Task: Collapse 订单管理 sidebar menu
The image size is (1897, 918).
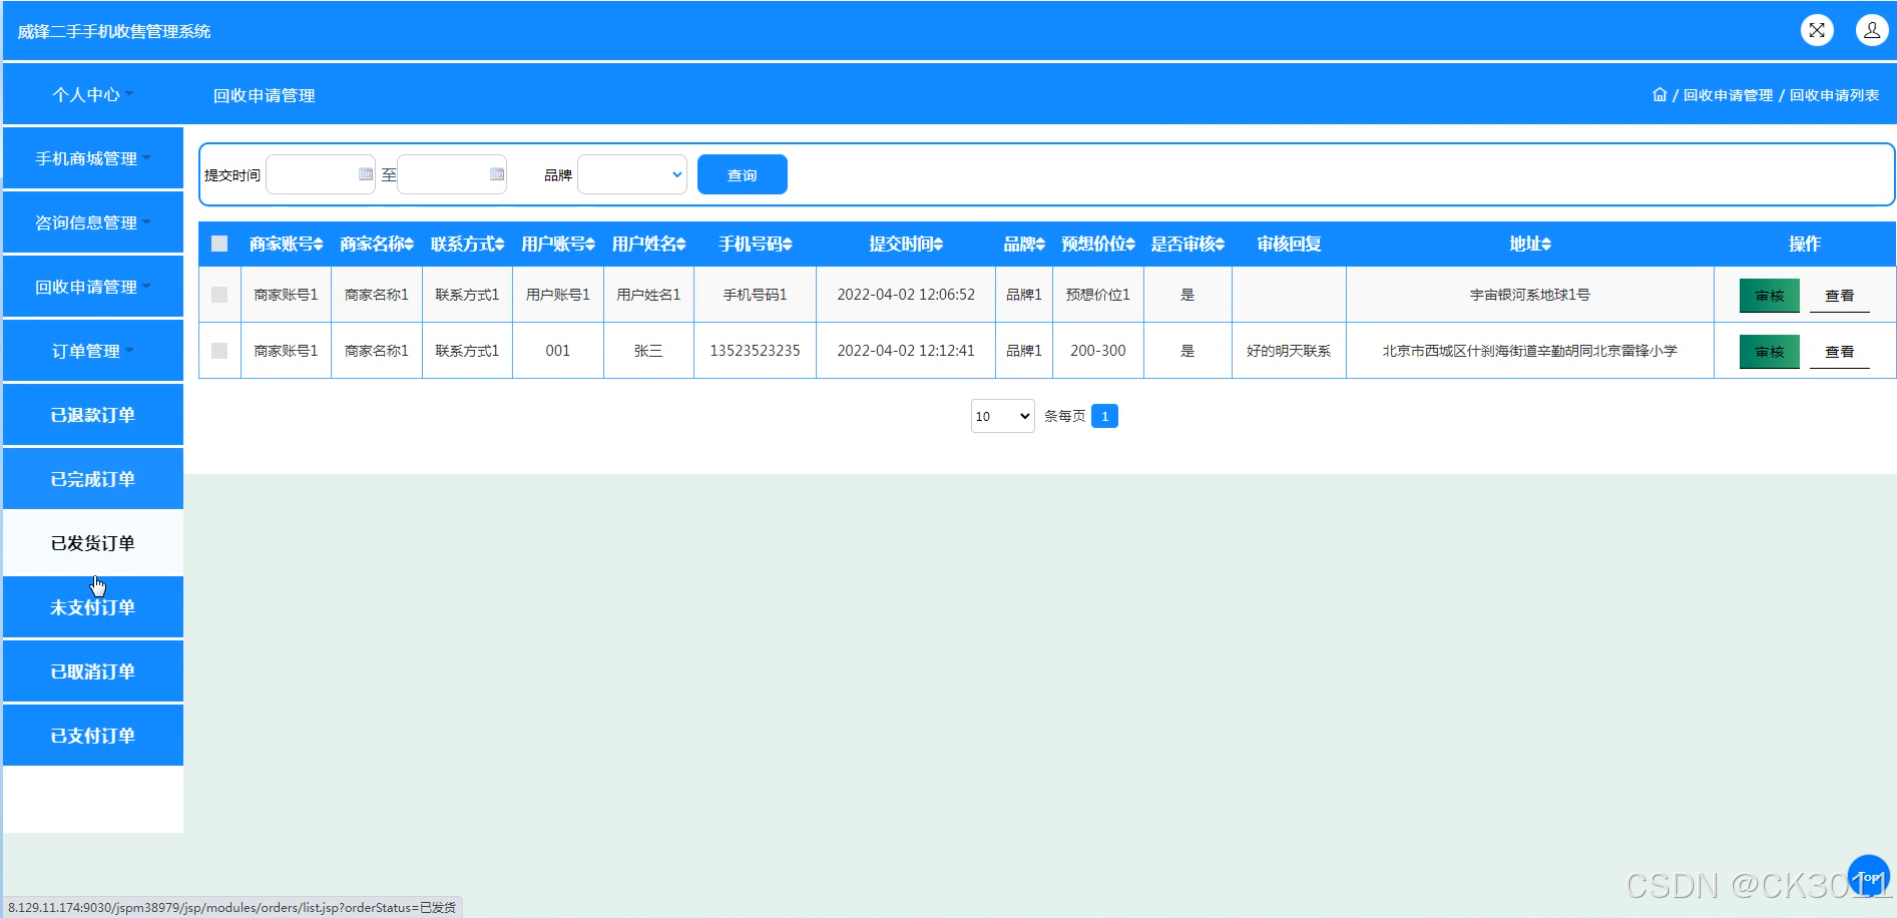Action: 93,350
